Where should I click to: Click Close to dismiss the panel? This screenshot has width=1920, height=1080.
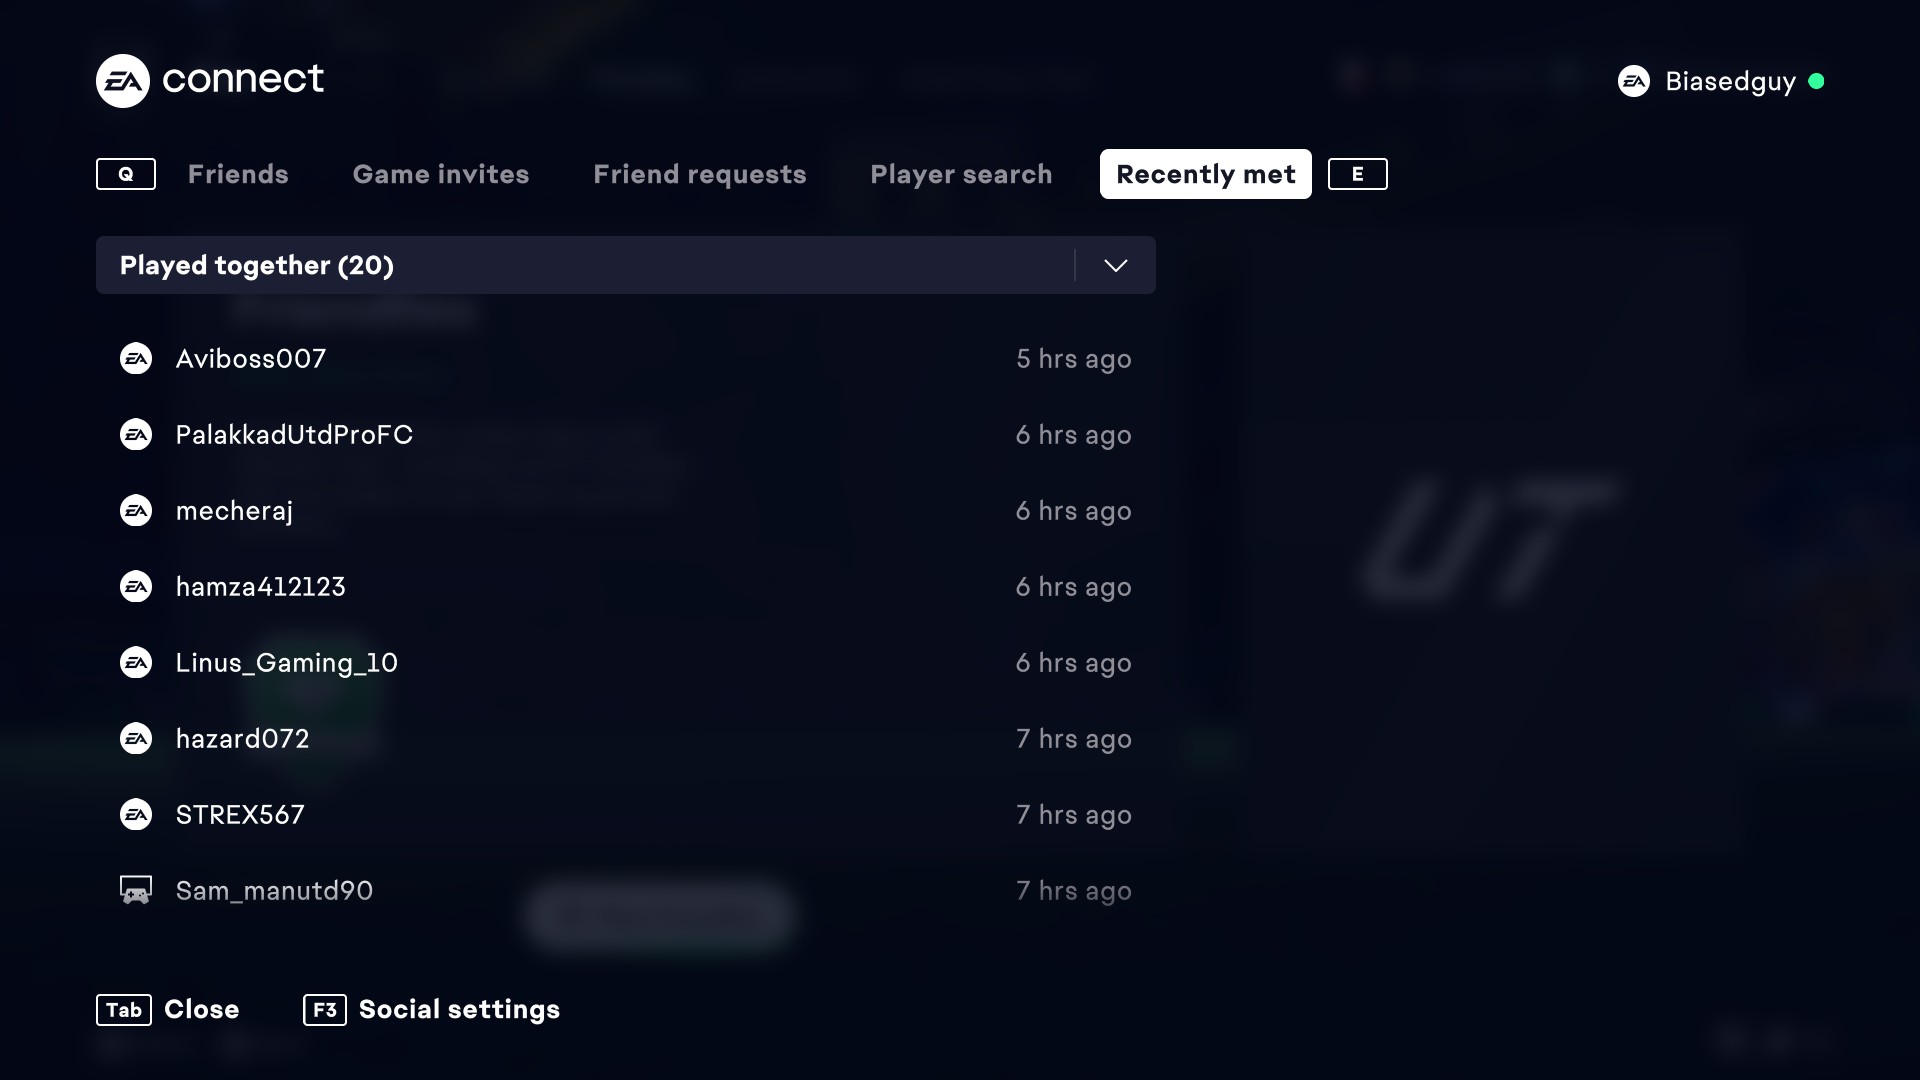coord(202,1009)
